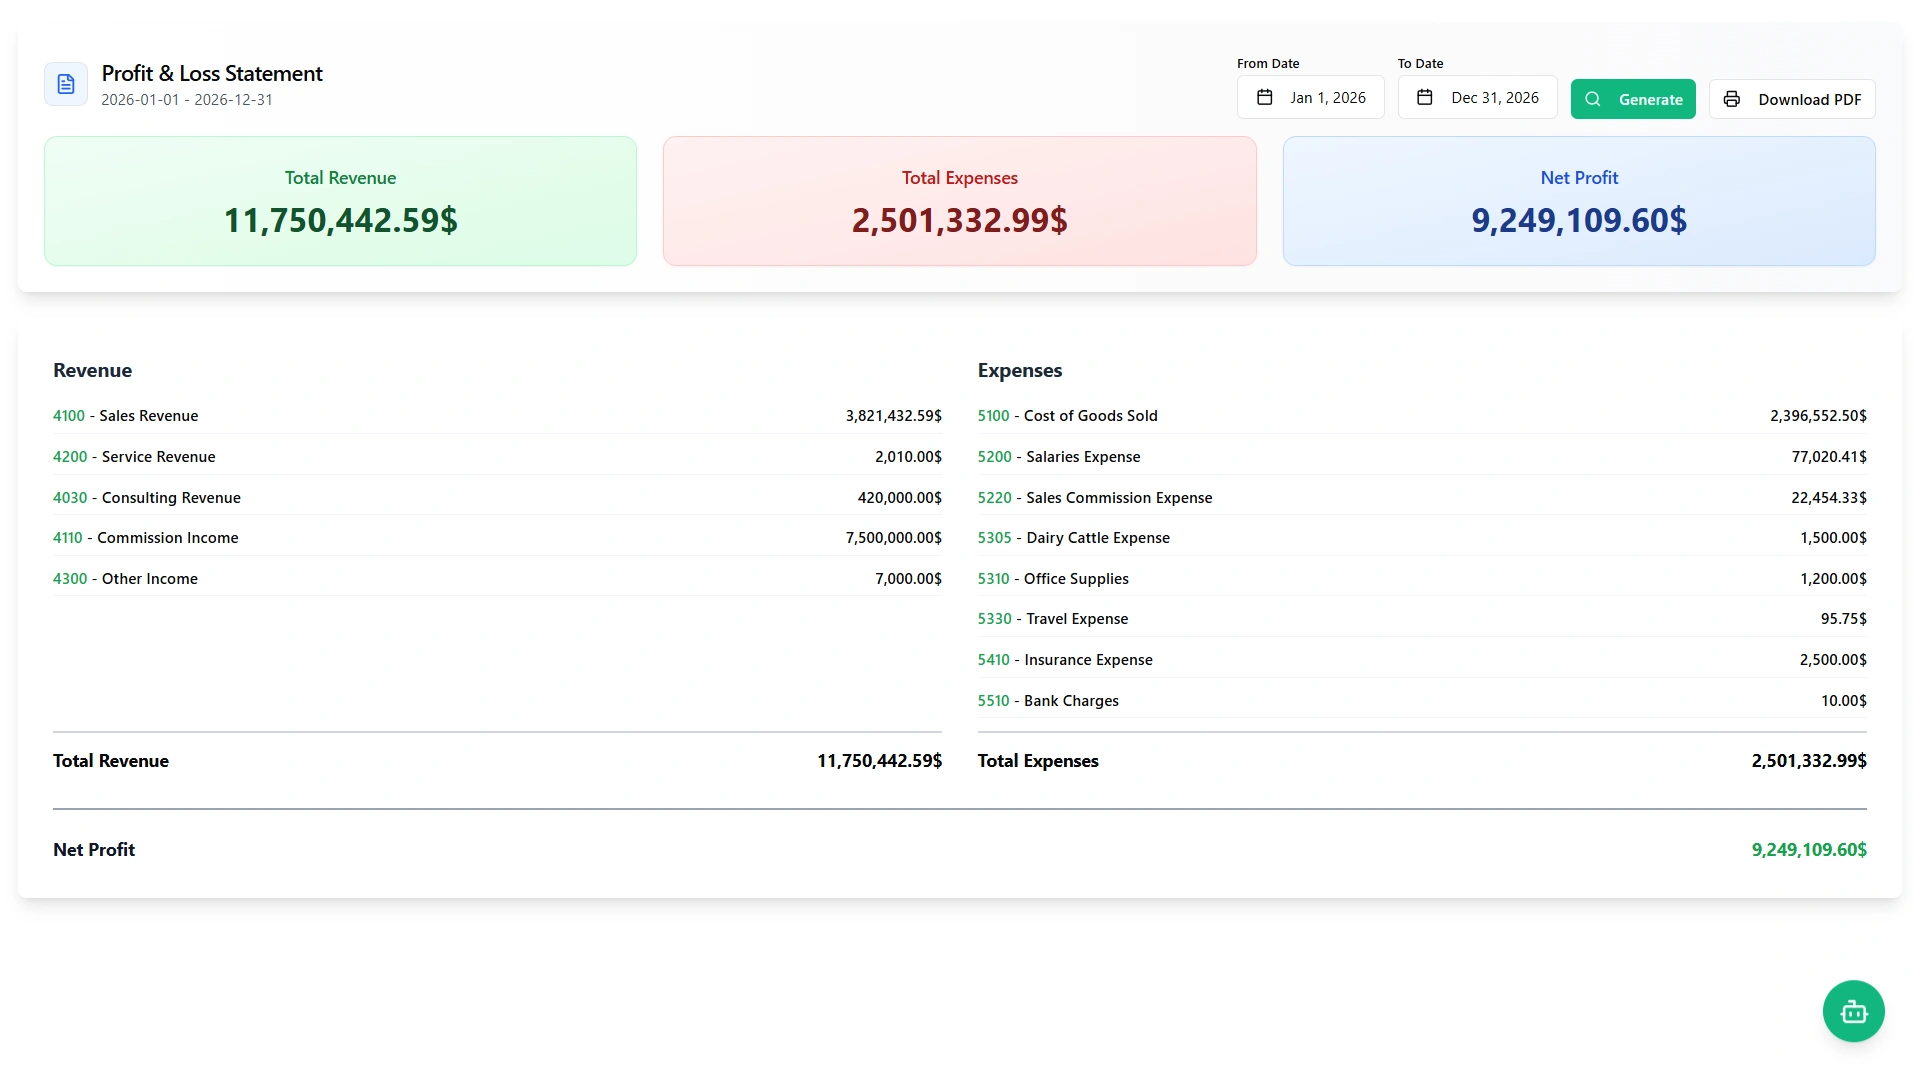This screenshot has height=1080, width=1920.
Task: Click the 4300 - Other Income row
Action: pyautogui.click(x=497, y=579)
